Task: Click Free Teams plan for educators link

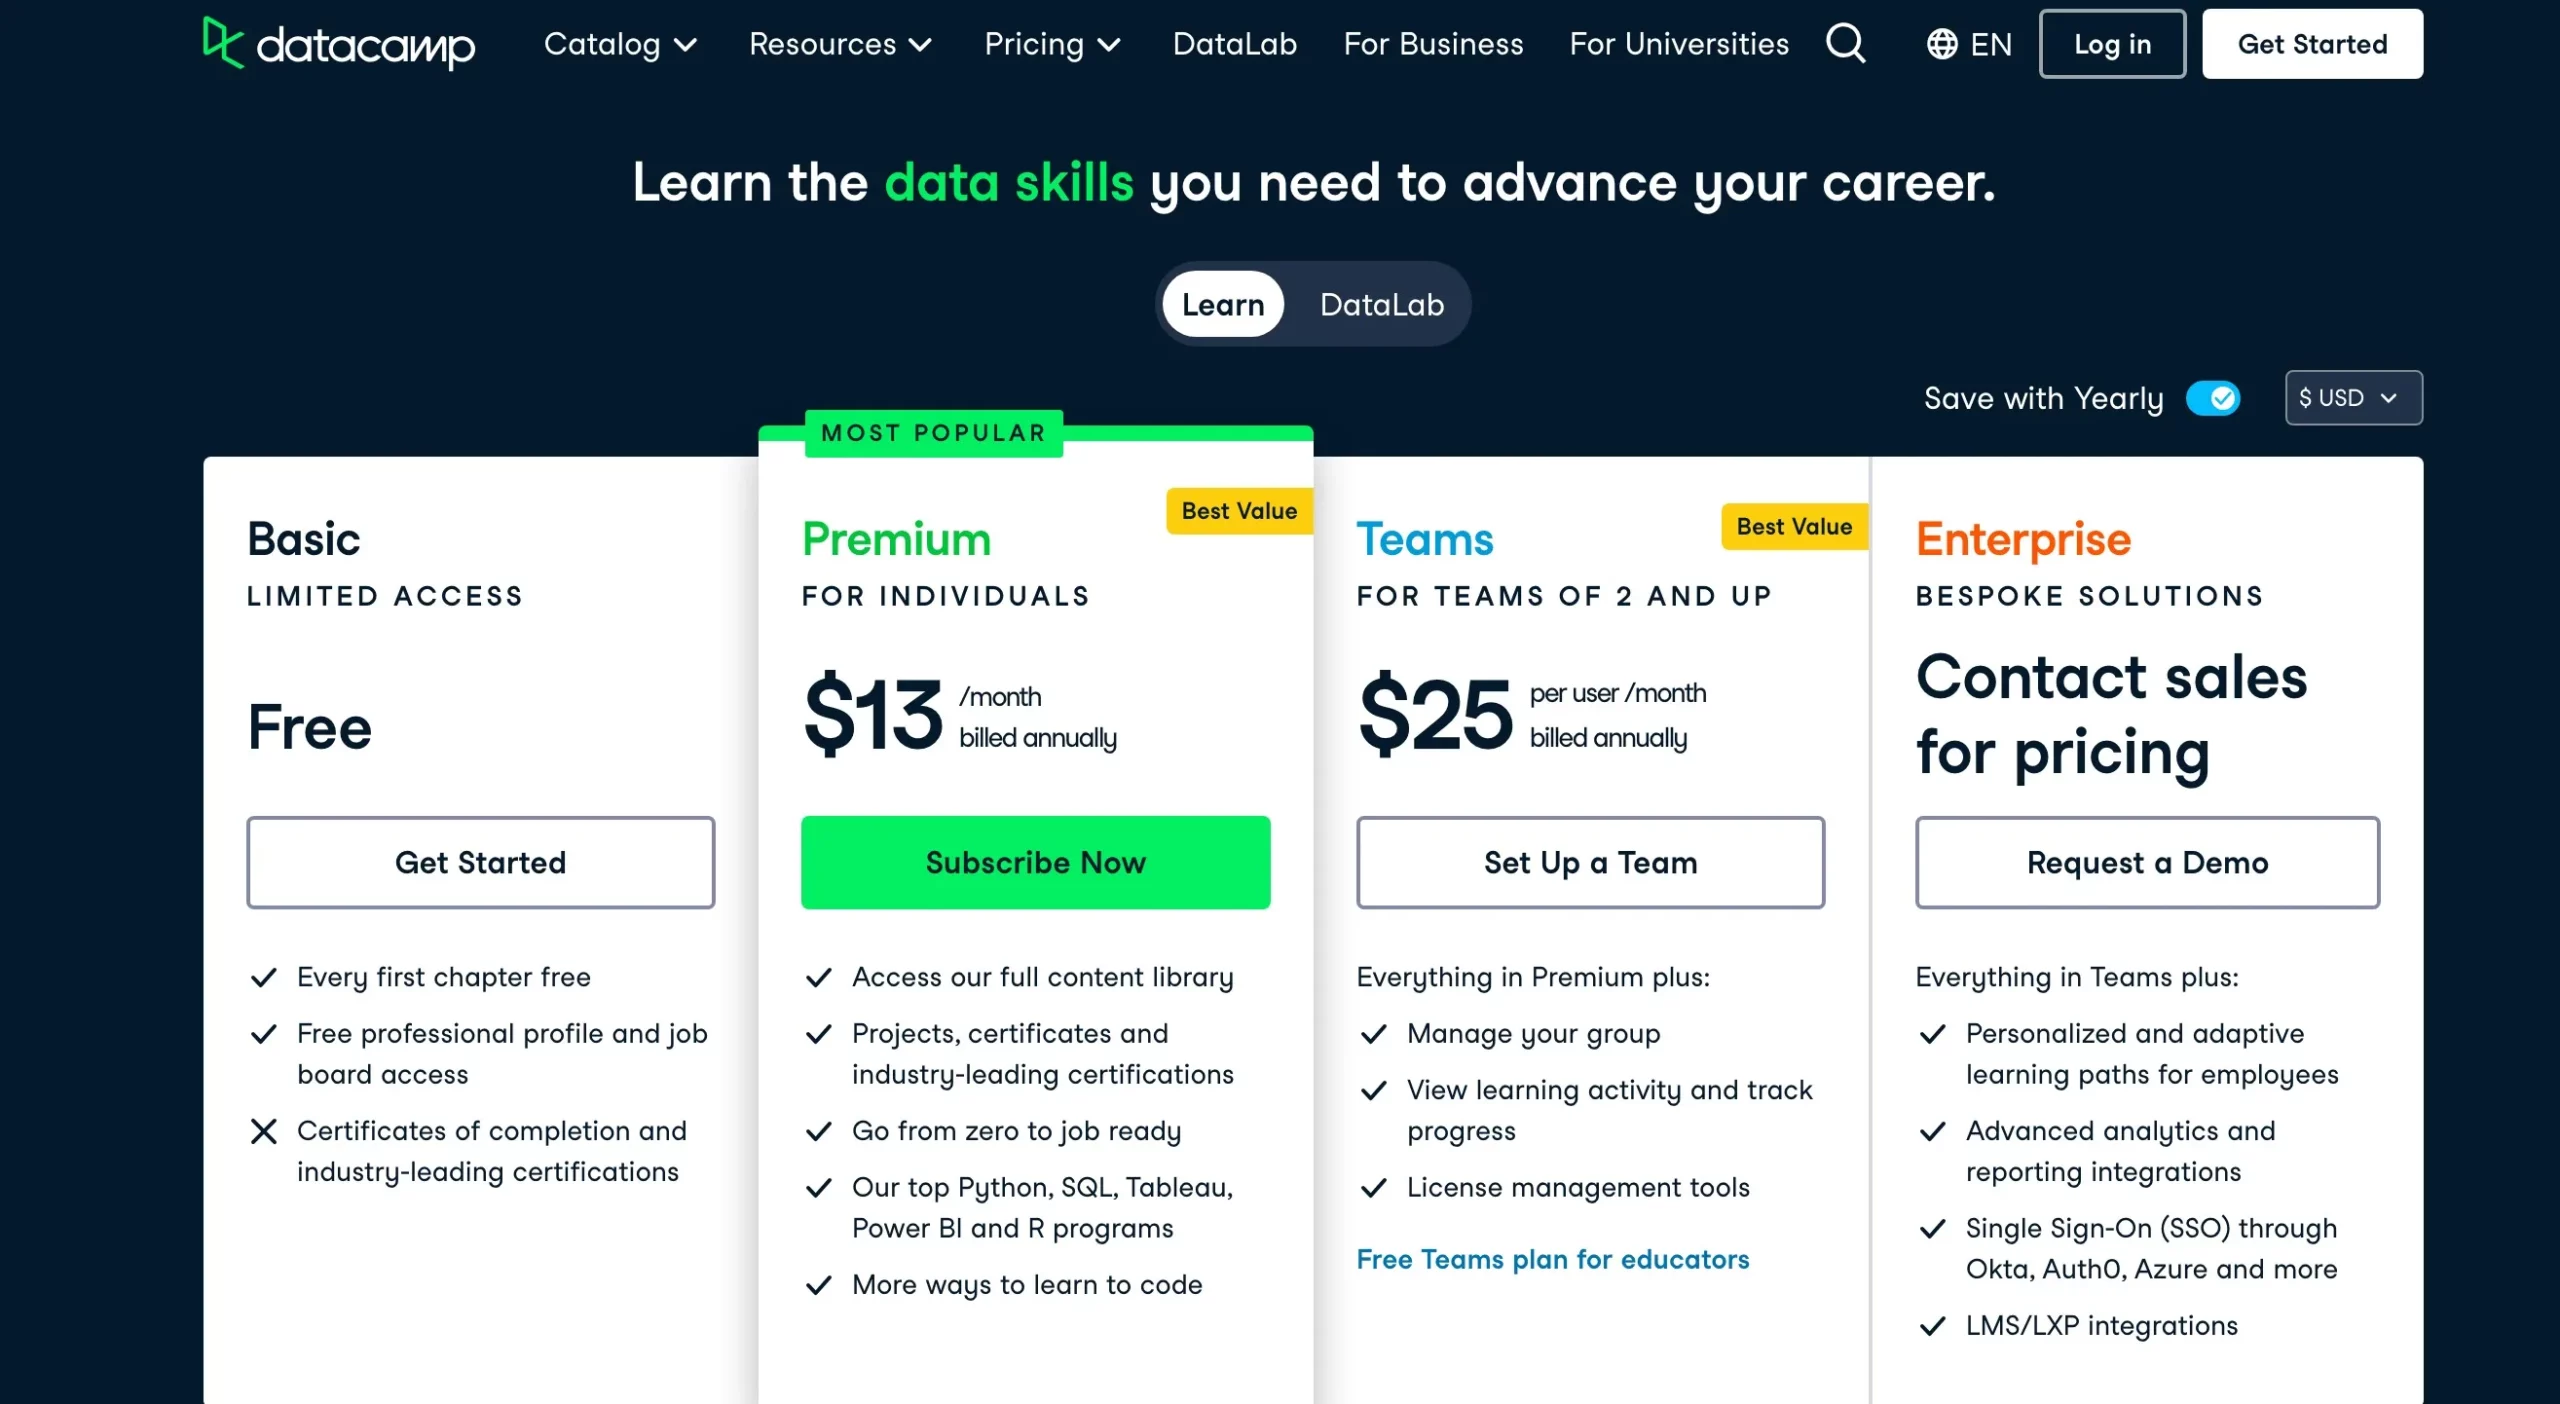Action: tap(1552, 1259)
